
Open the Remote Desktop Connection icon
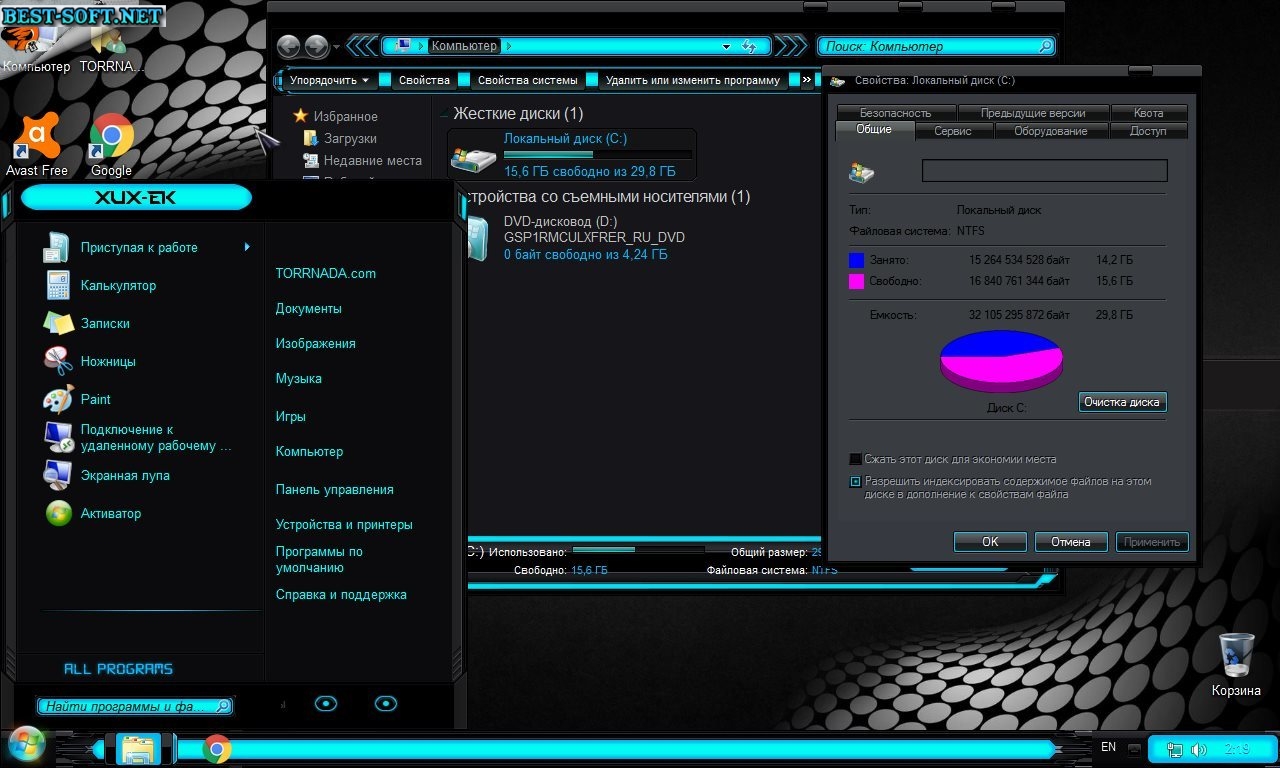click(x=57, y=437)
